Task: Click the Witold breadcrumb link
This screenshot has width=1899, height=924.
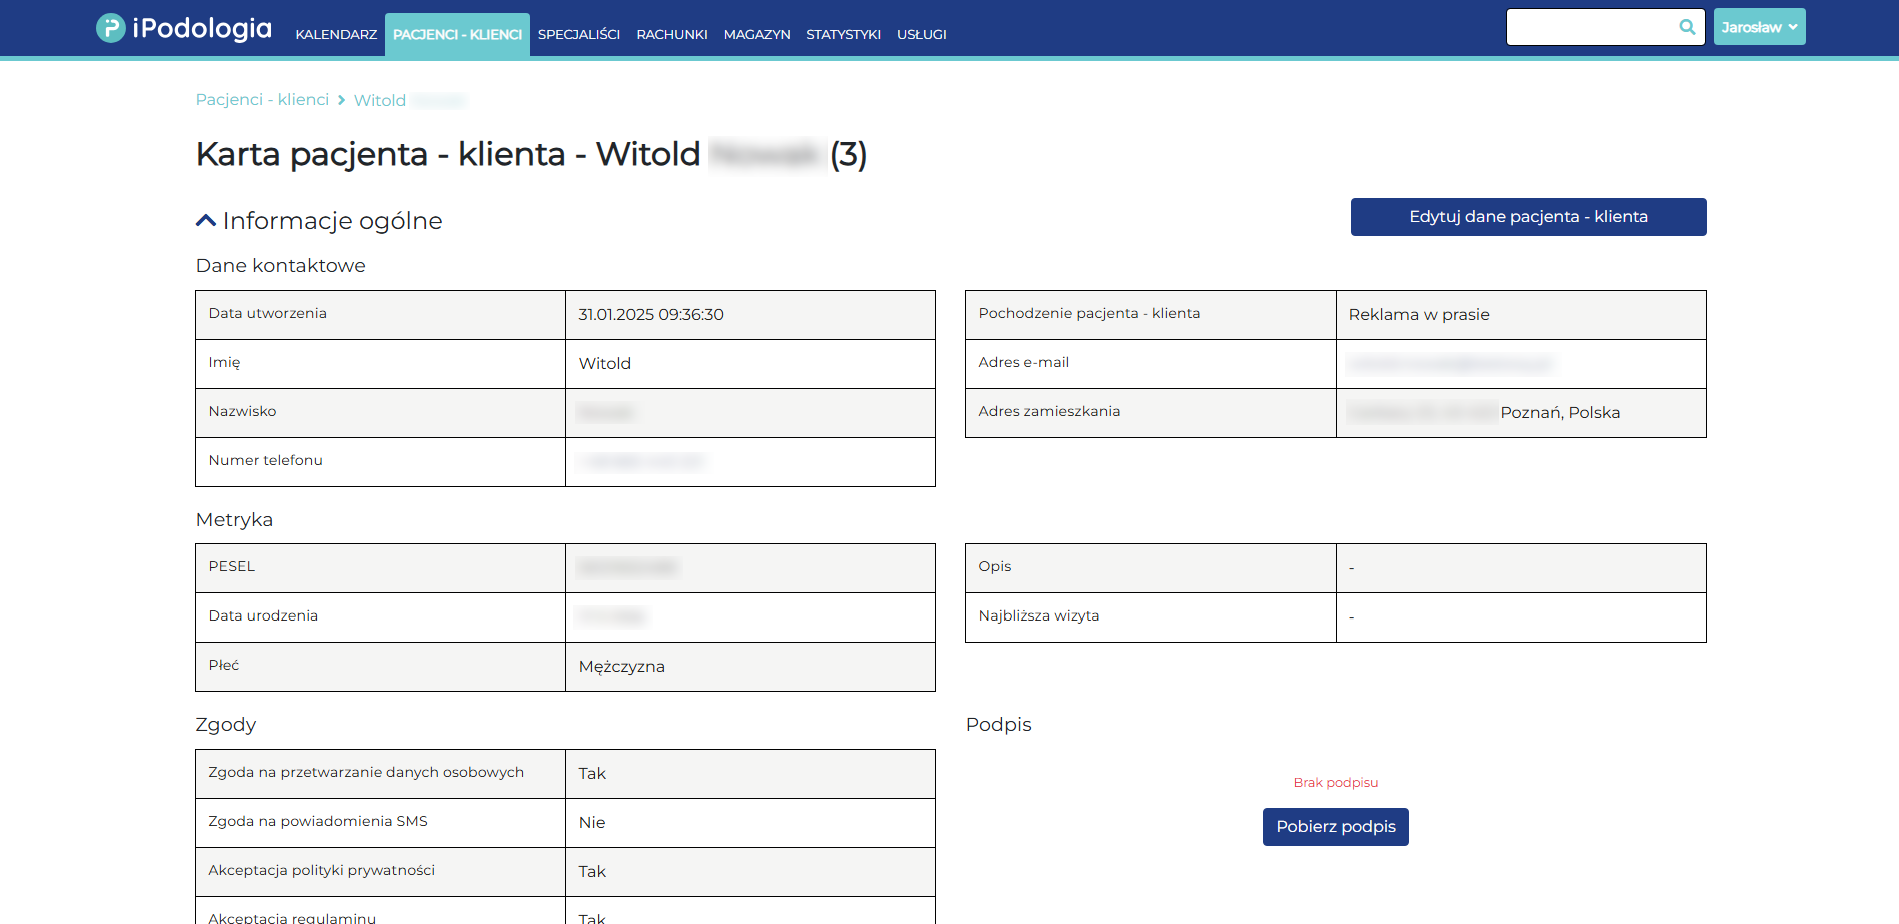Action: click(379, 100)
